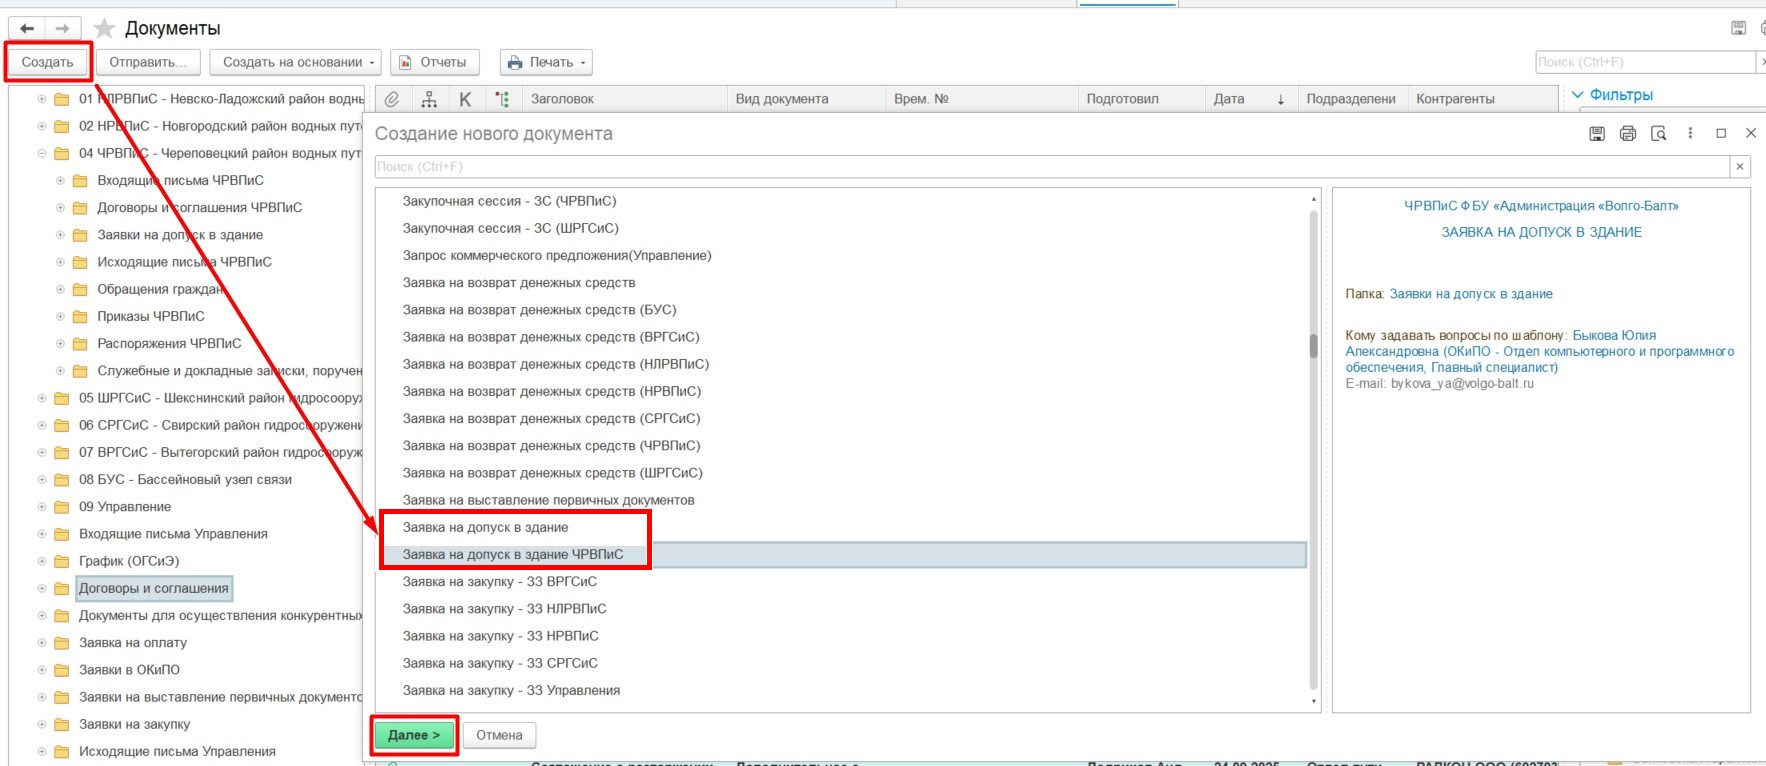Click the save icon in dialog header

(1597, 134)
